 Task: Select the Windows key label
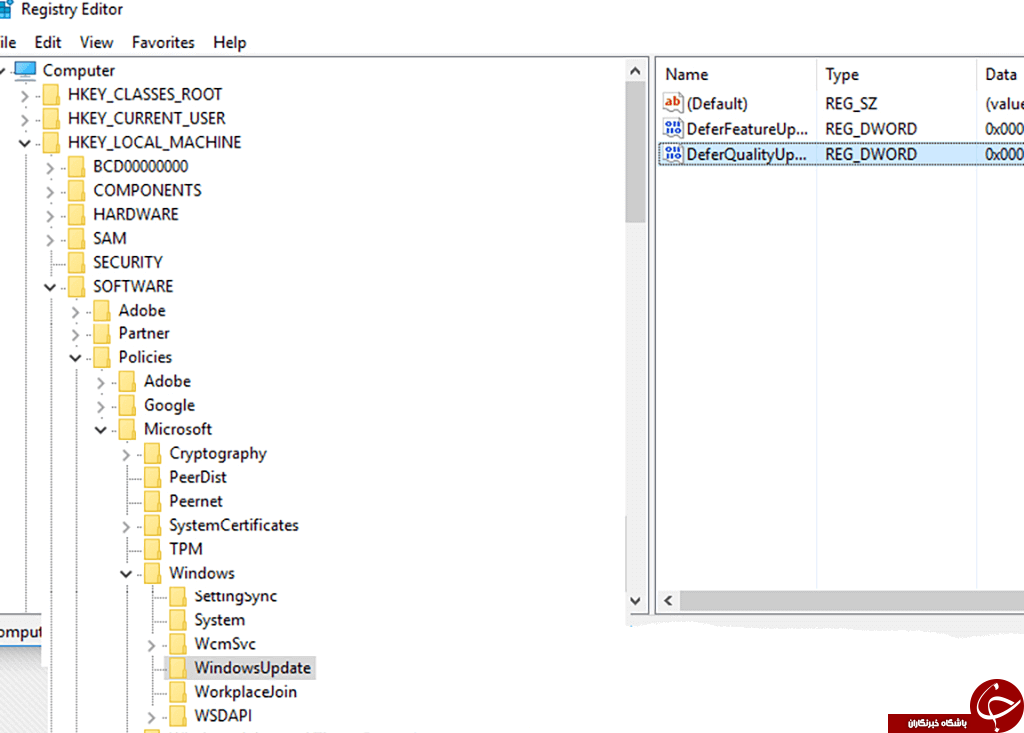[x=202, y=573]
